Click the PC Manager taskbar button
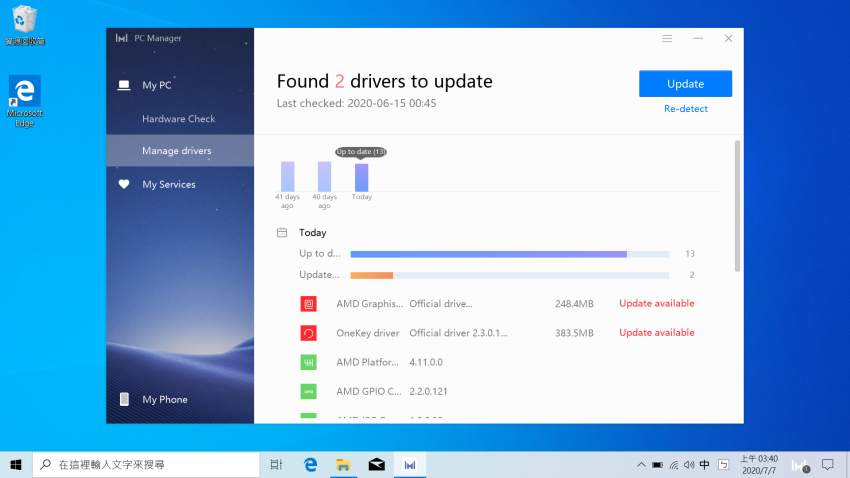Viewport: 850px width, 478px height. 410,464
